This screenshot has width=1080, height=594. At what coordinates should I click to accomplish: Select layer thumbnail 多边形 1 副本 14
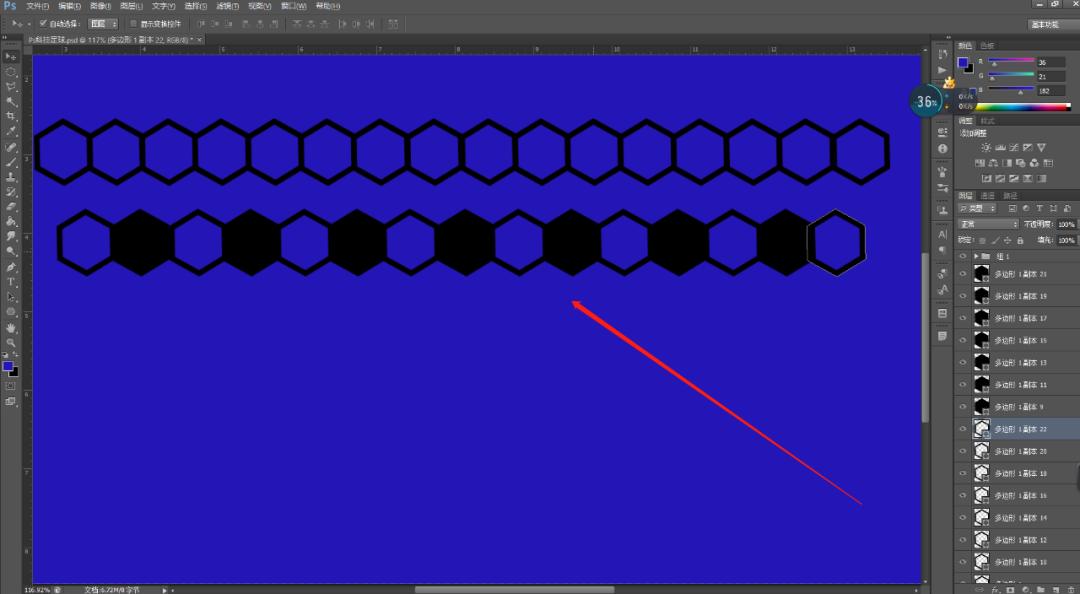point(981,518)
